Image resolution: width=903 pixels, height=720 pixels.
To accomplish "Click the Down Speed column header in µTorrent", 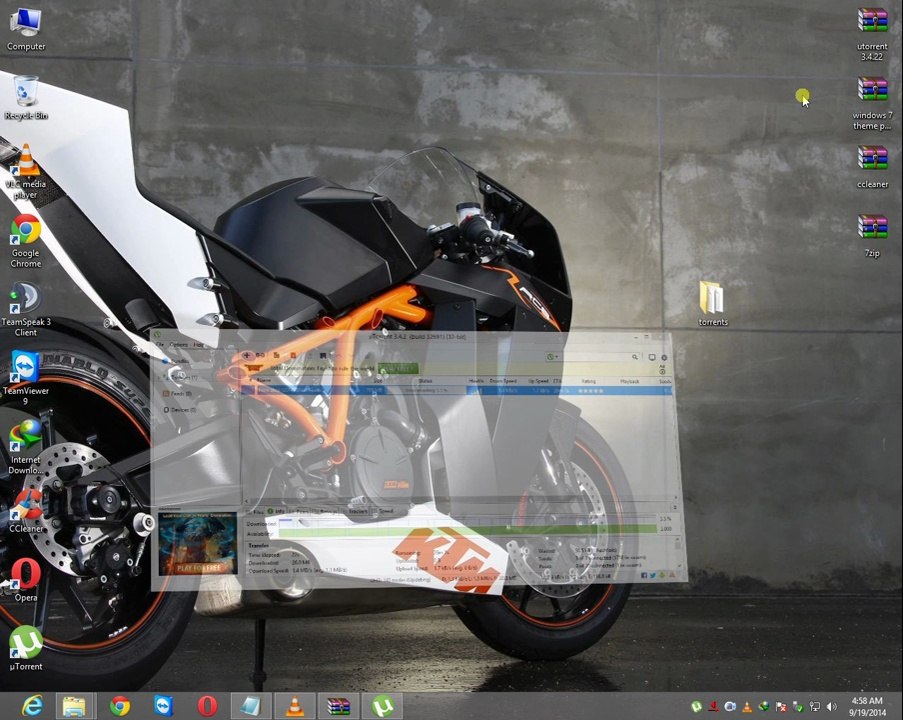I will click(503, 381).
